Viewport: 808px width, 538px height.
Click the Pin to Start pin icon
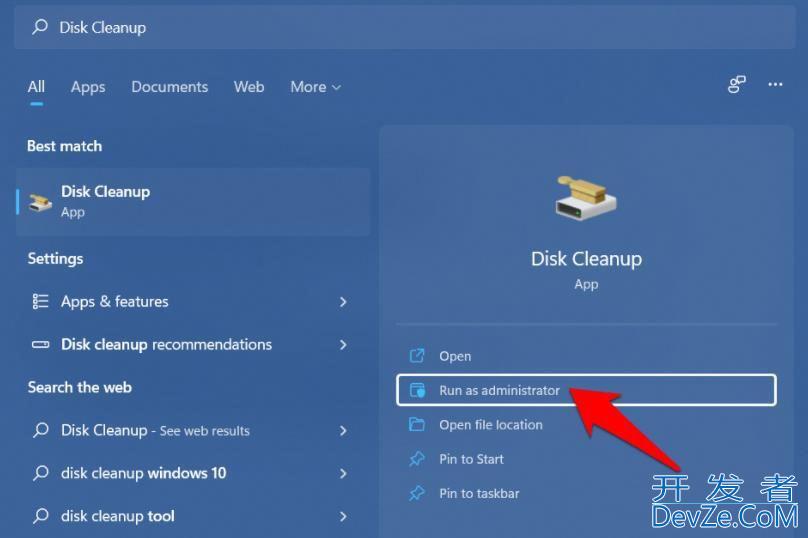click(x=416, y=459)
